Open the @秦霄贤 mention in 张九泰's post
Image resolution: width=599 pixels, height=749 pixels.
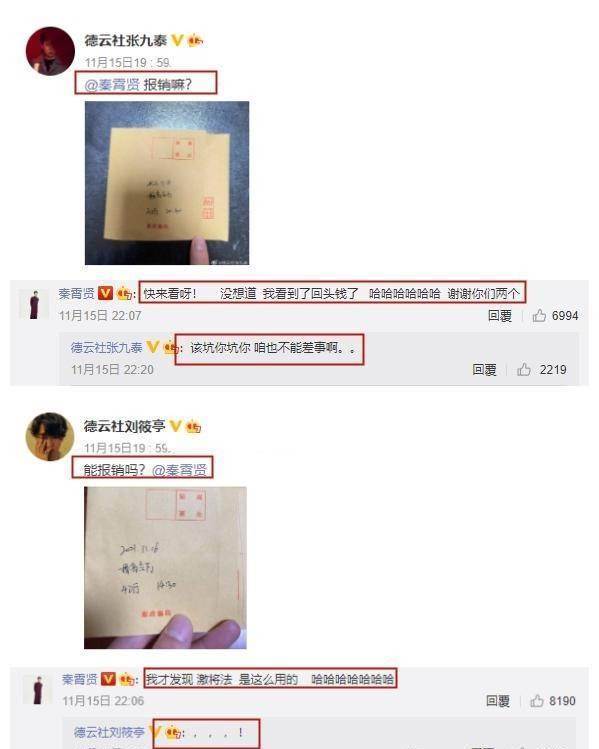(x=111, y=85)
